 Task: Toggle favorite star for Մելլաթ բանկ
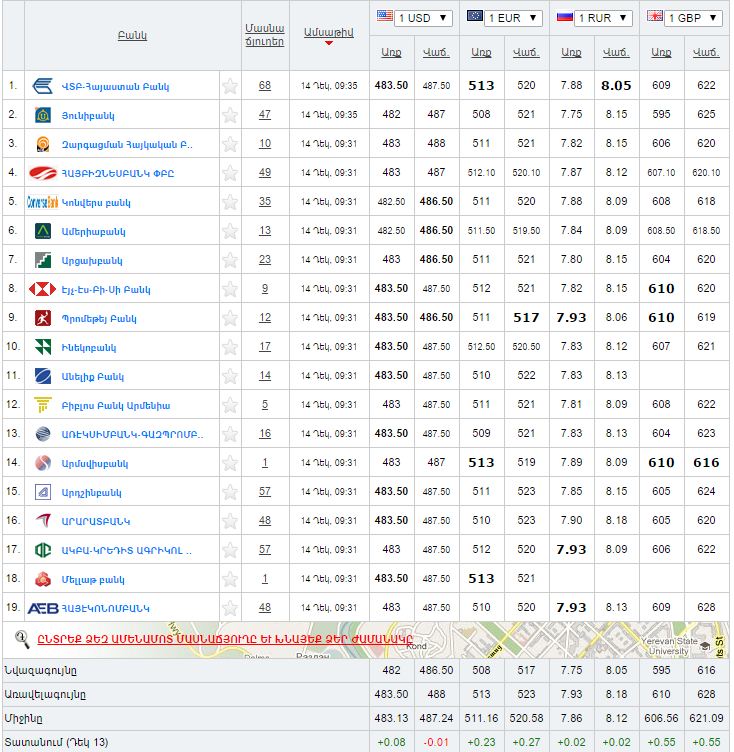(x=230, y=579)
